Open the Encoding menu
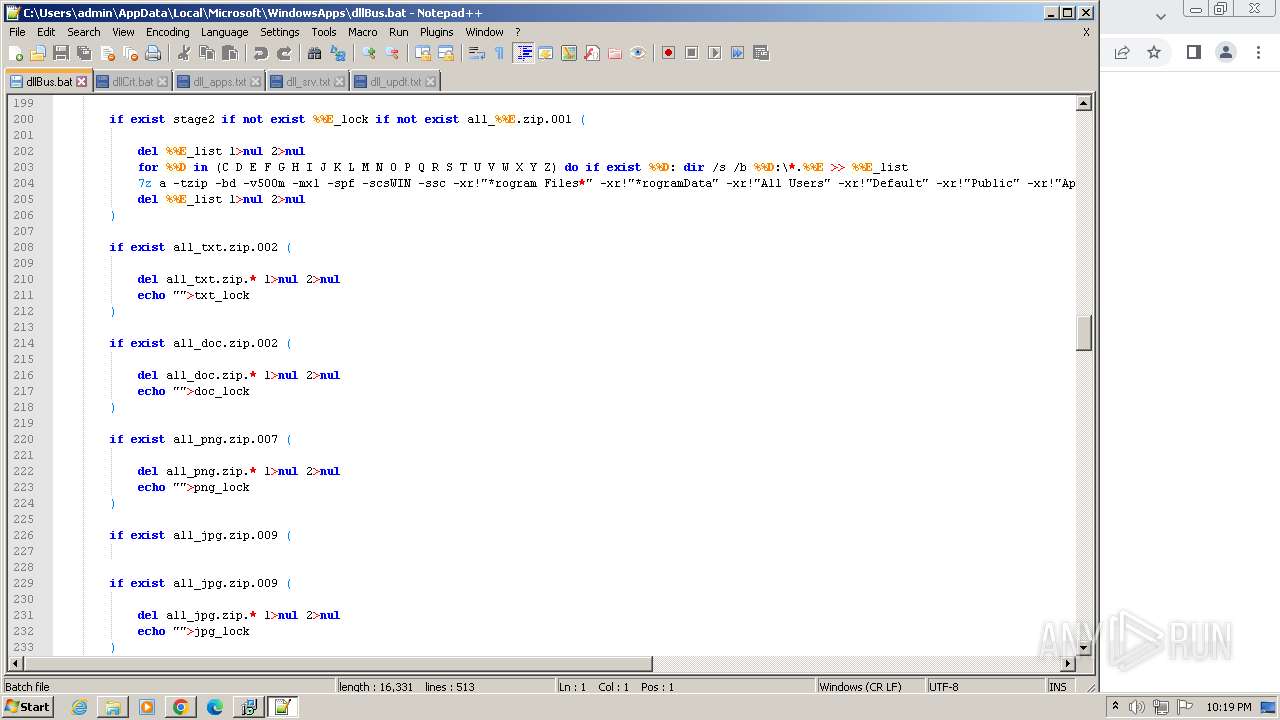The image size is (1280, 720). 167,32
